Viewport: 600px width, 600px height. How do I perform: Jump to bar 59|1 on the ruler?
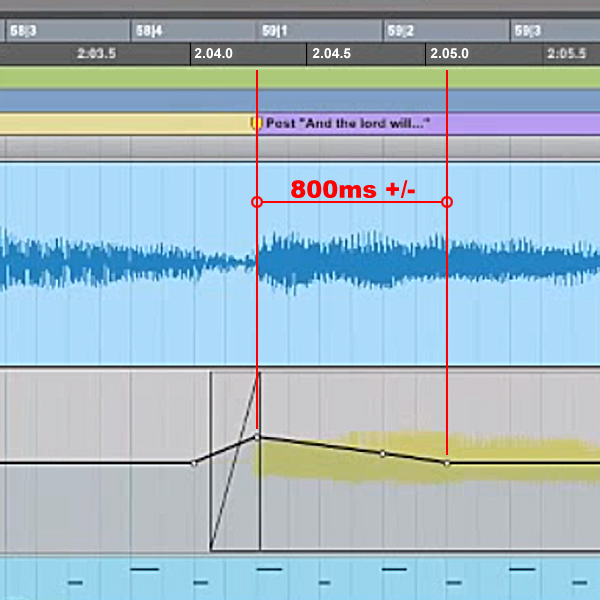pos(276,31)
